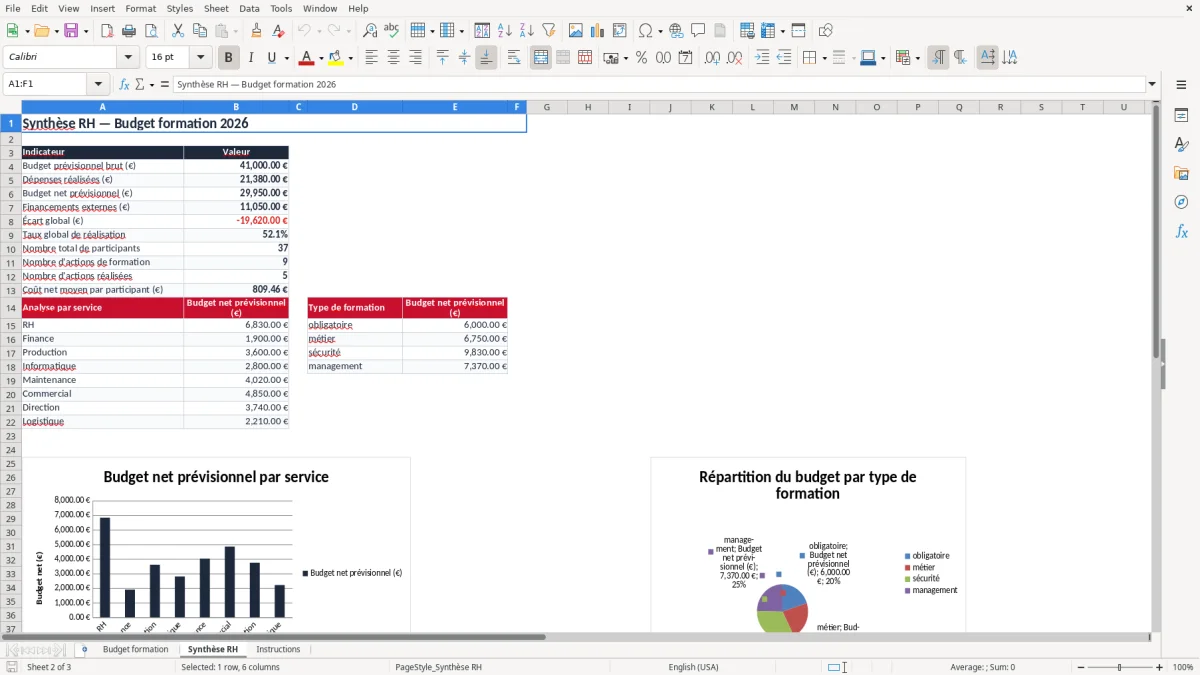Click Sort Descending icon
The image size is (1200, 675).
526,31
